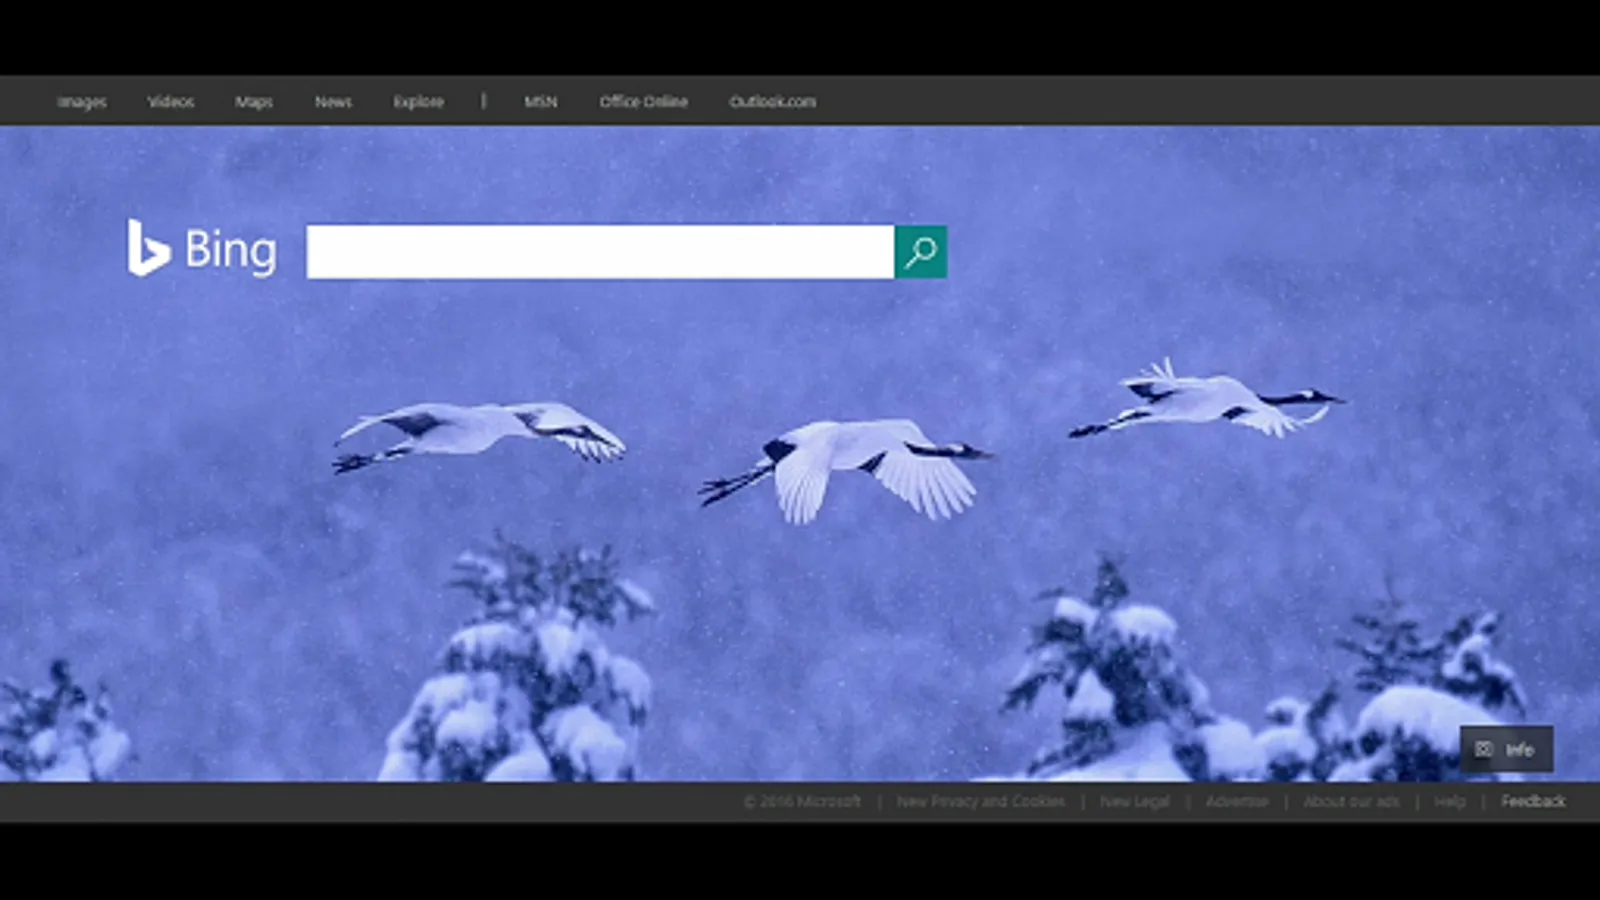Open the Legal footer link
Screen dimensions: 1600x900
(1135, 801)
